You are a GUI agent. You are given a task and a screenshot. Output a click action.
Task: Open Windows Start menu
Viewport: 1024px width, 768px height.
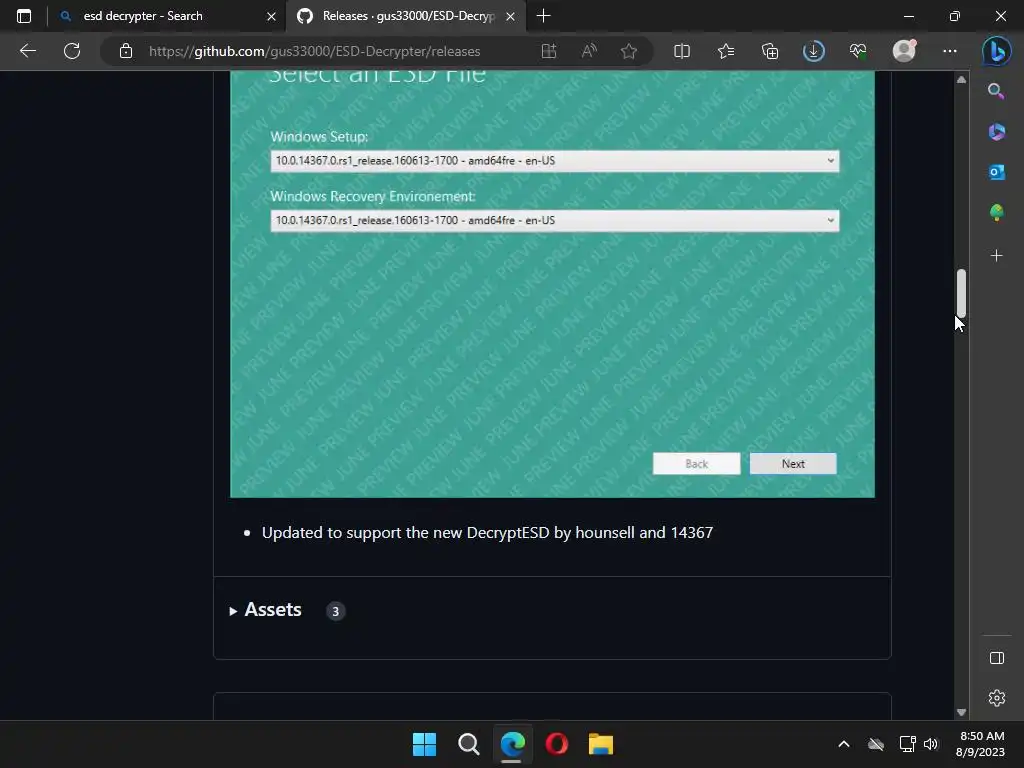424,744
